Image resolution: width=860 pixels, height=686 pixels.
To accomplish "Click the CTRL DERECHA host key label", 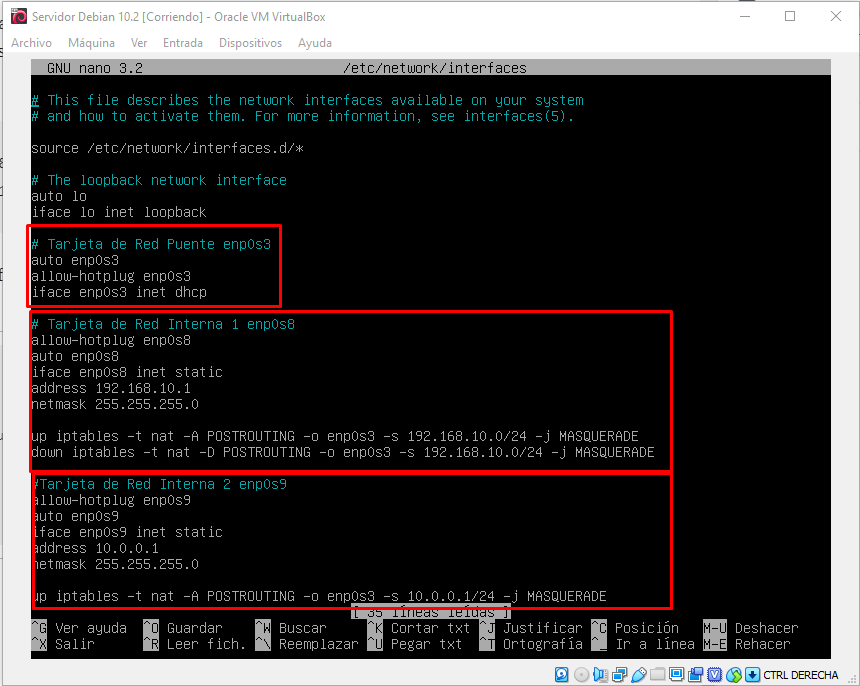I will tap(800, 675).
